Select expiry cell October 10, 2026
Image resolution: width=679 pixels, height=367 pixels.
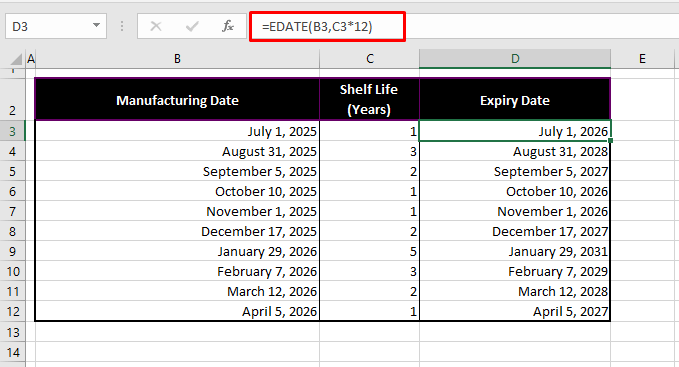coord(515,191)
